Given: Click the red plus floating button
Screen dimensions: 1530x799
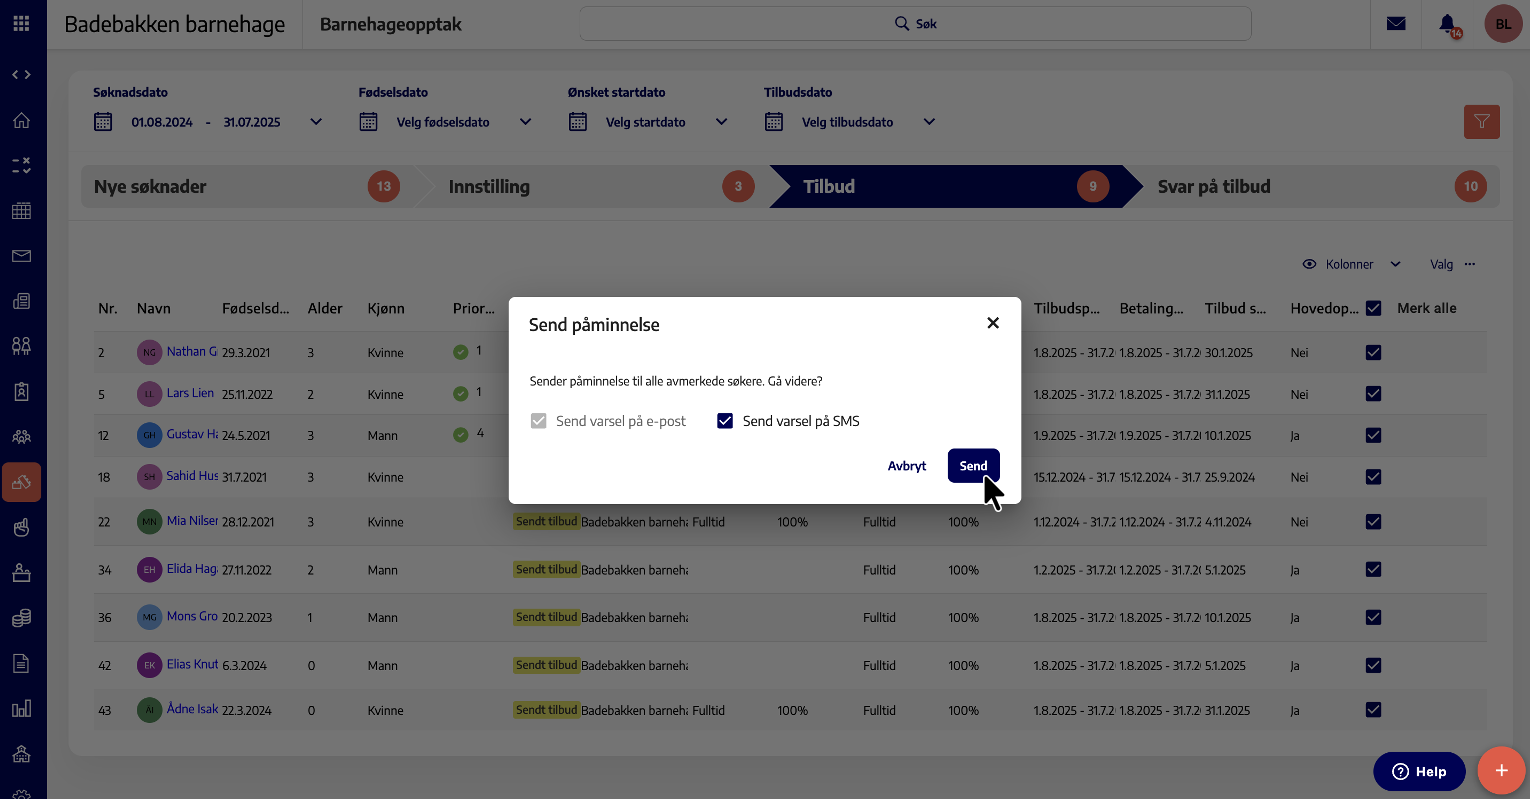Looking at the screenshot, I should coord(1501,771).
